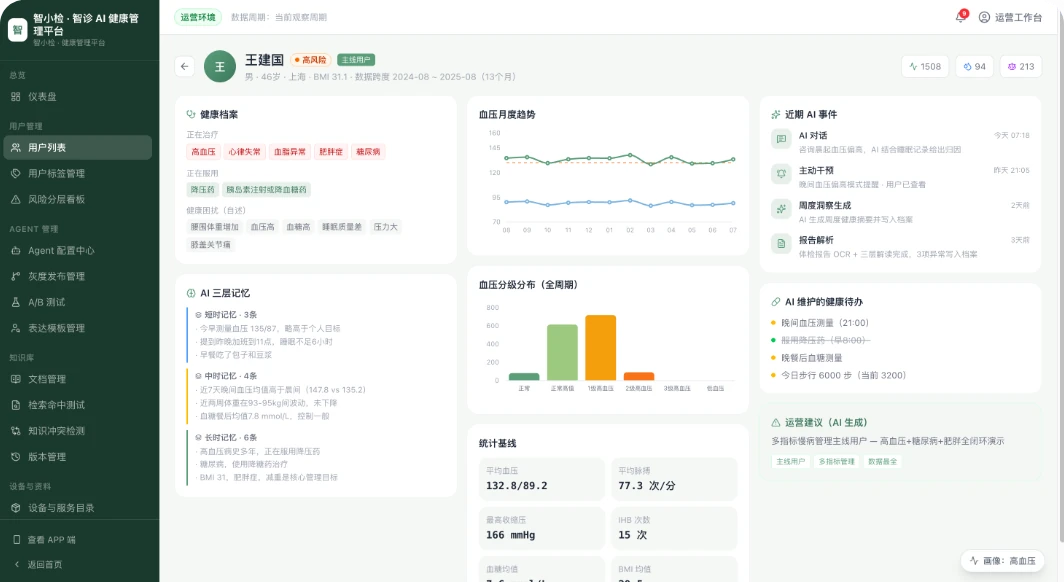
Task: Click the light green 正常高值 bar
Action: [x=563, y=353]
